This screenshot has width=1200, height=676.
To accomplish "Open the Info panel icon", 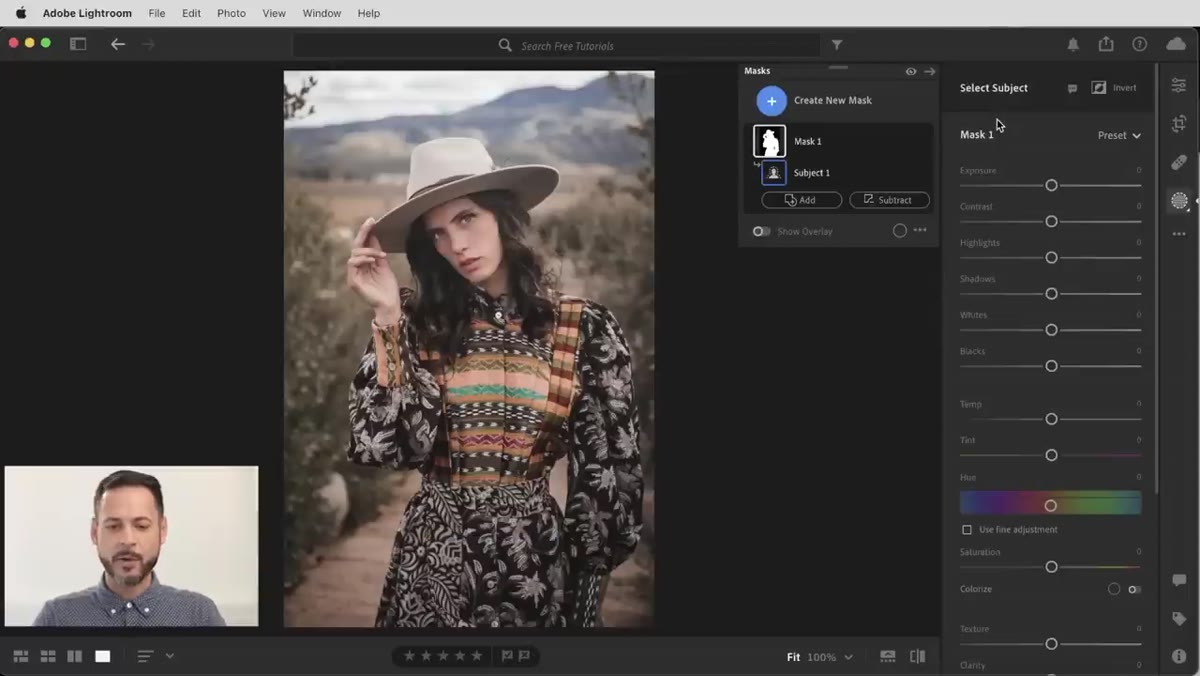I will pos(1179,656).
